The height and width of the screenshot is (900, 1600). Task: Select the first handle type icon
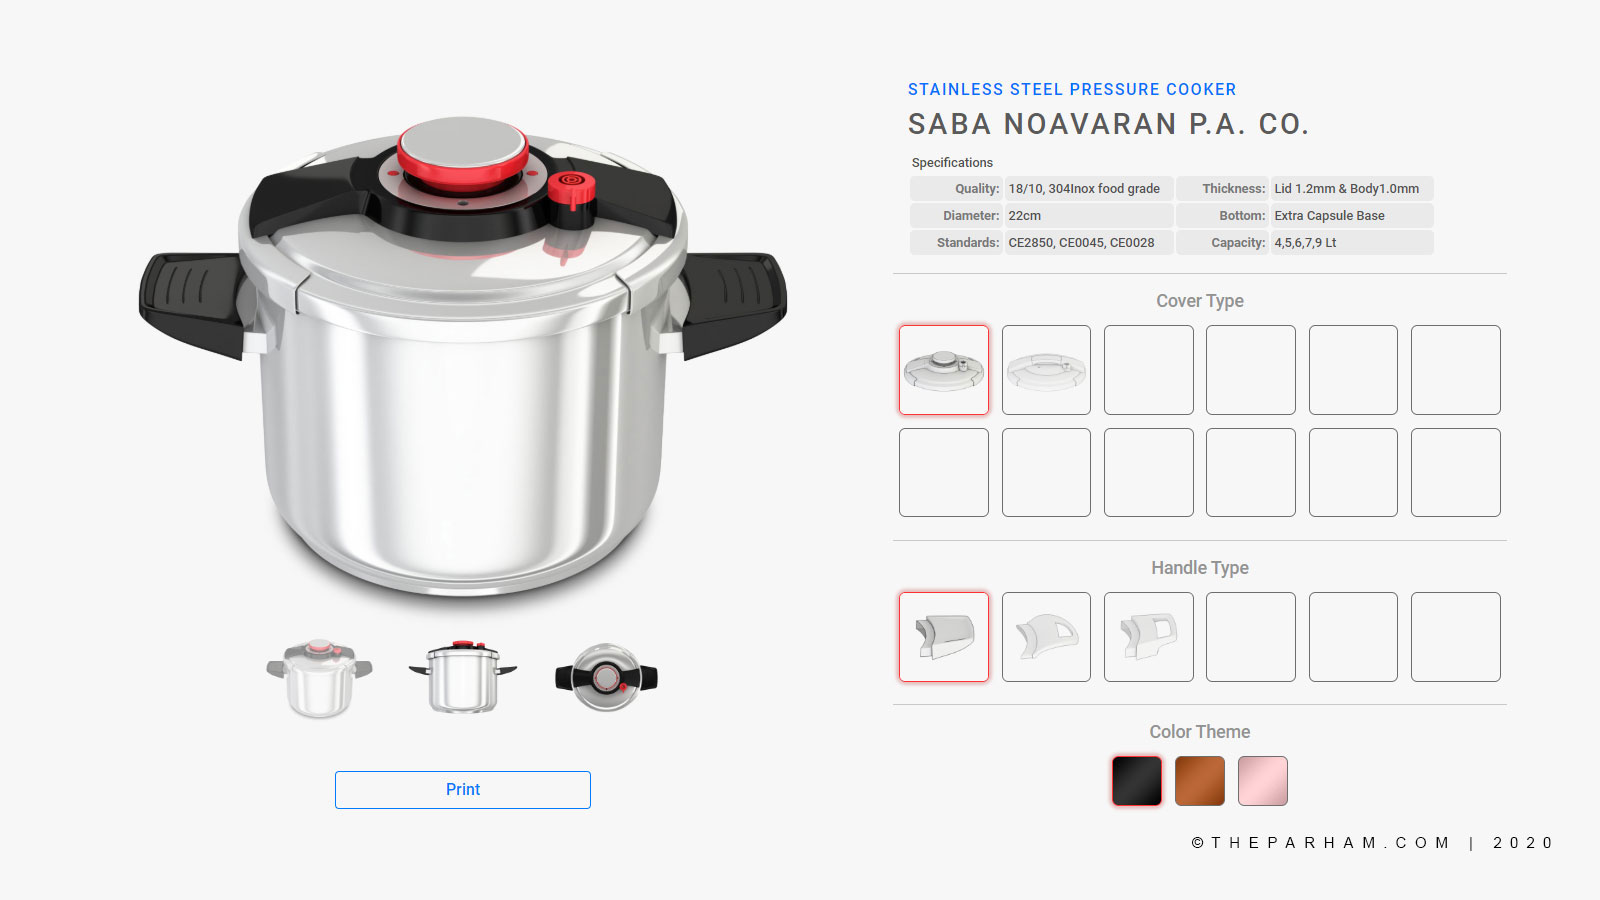(x=944, y=637)
